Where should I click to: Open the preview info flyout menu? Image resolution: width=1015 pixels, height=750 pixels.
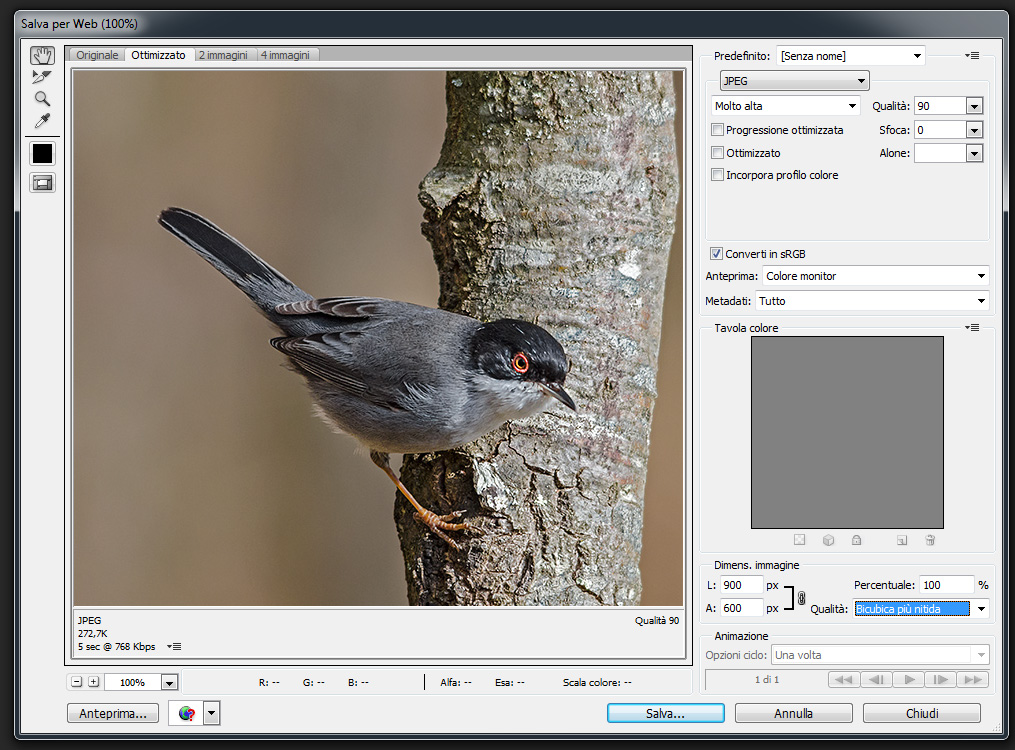click(174, 646)
